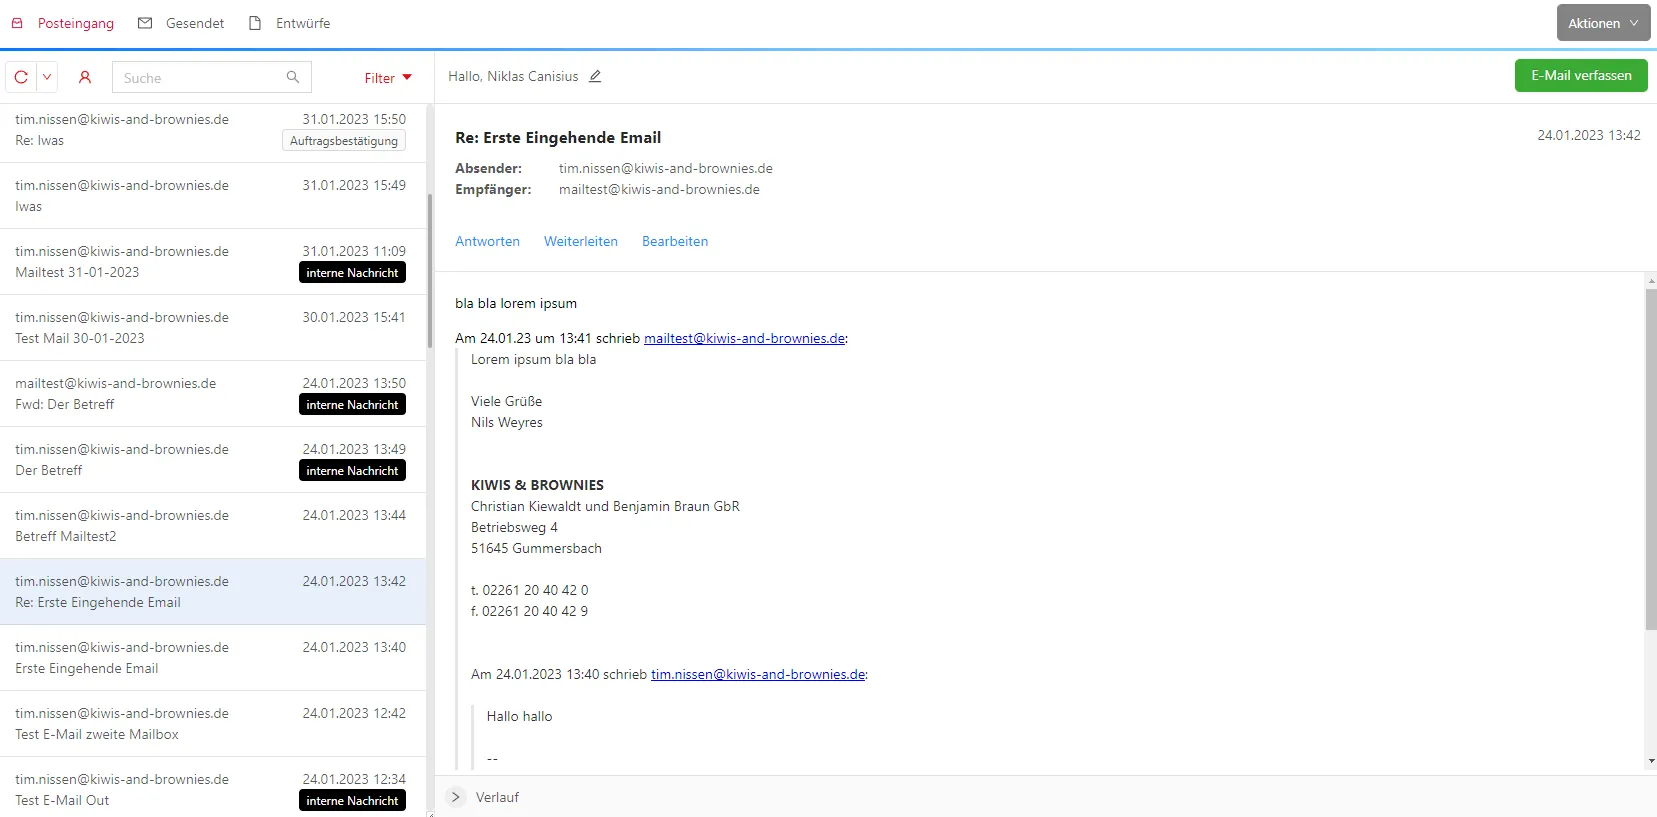The image size is (1657, 817).
Task: Open the mailtest@kiwis-and-brownies.de link in body
Action: point(744,338)
